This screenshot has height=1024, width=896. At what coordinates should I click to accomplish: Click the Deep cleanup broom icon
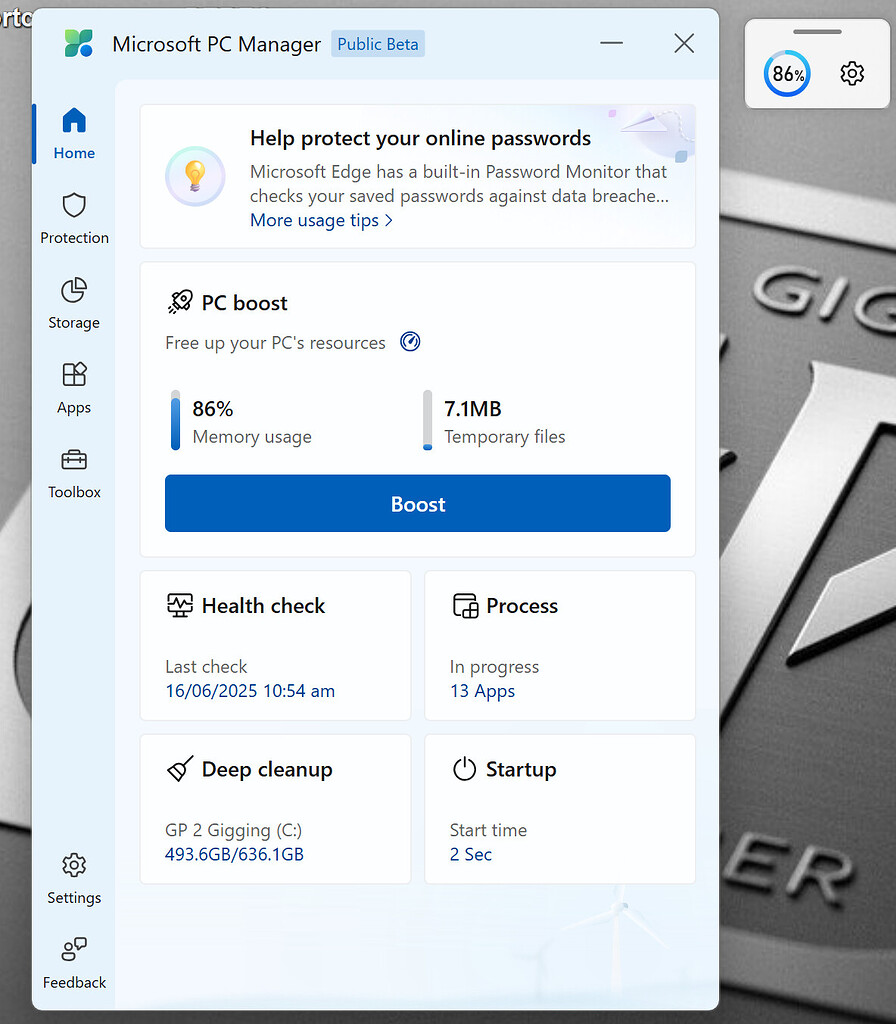[x=179, y=769]
